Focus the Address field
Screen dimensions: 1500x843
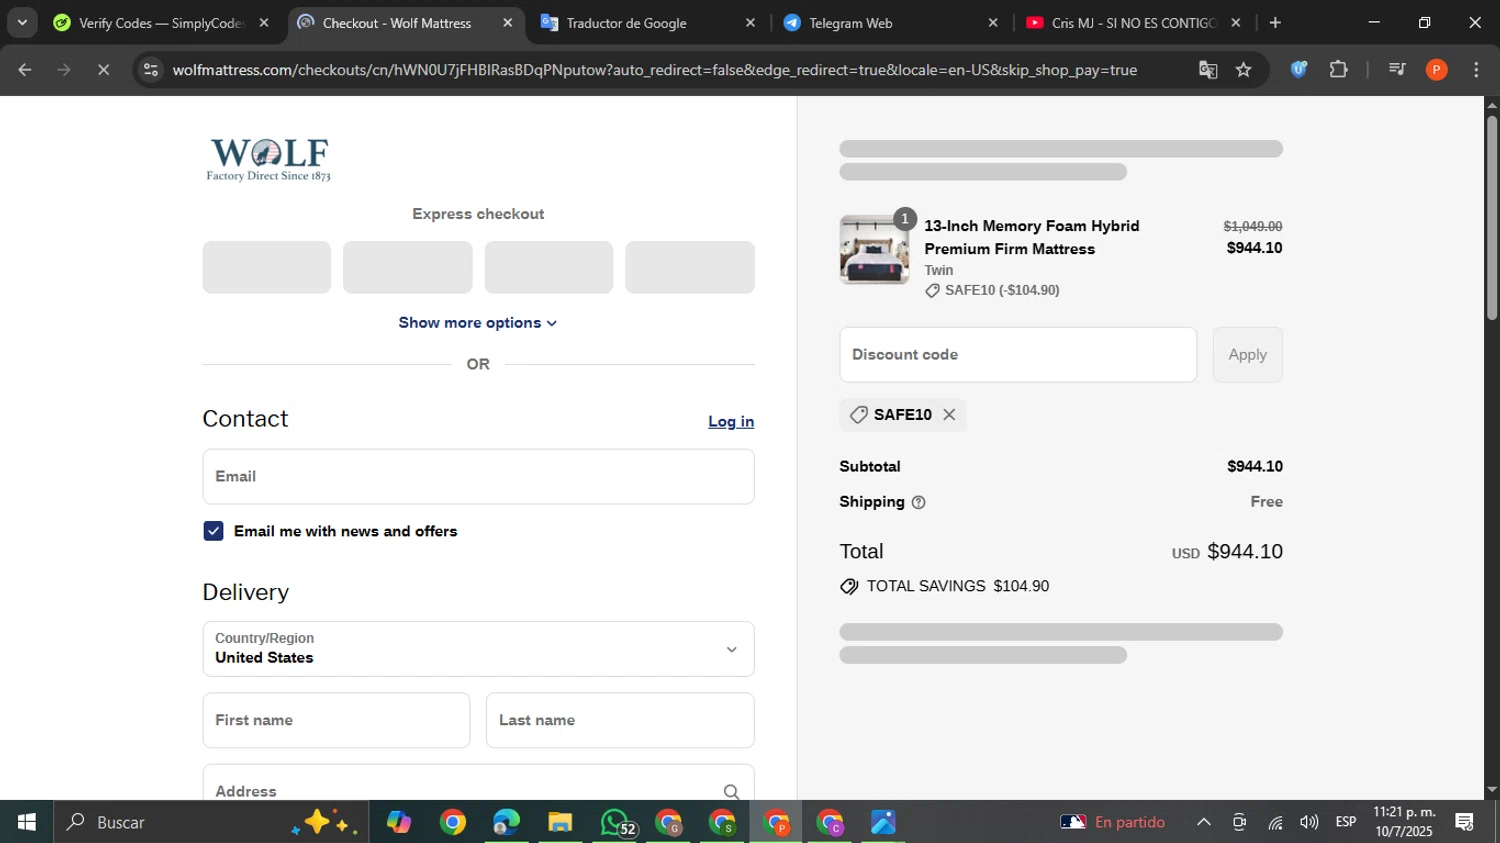[x=478, y=783]
